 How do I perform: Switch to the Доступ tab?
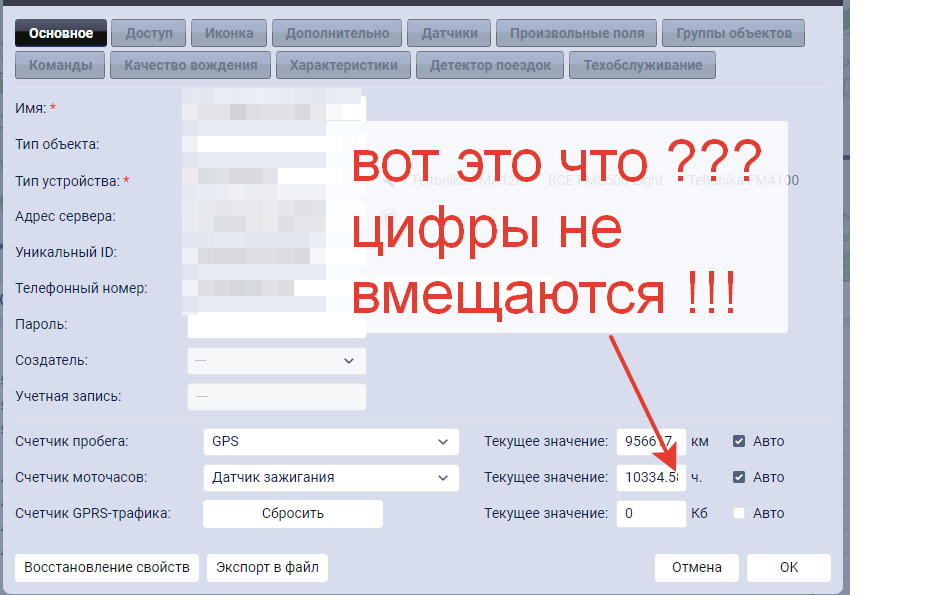149,33
